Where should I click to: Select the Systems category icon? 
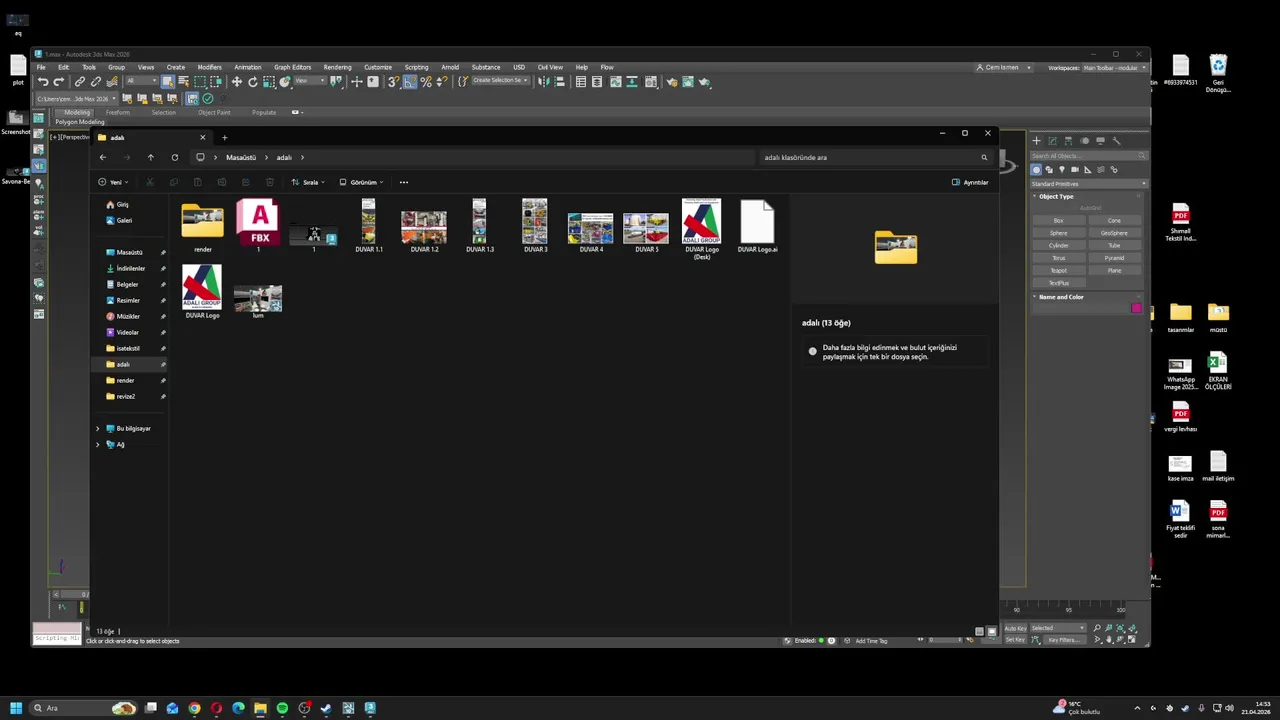click(x=1114, y=170)
